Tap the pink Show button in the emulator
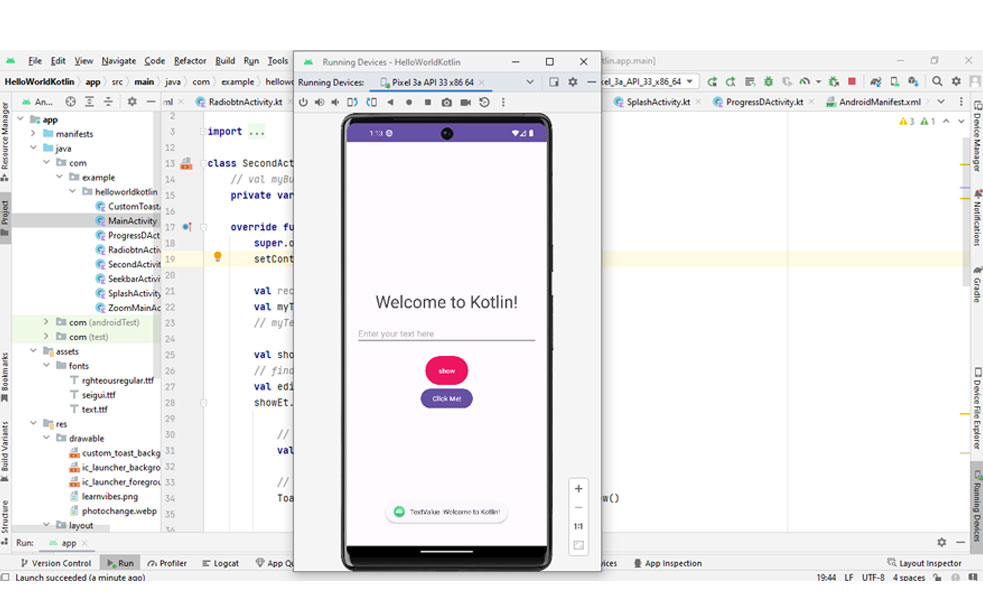This screenshot has width=983, height=614. [446, 371]
